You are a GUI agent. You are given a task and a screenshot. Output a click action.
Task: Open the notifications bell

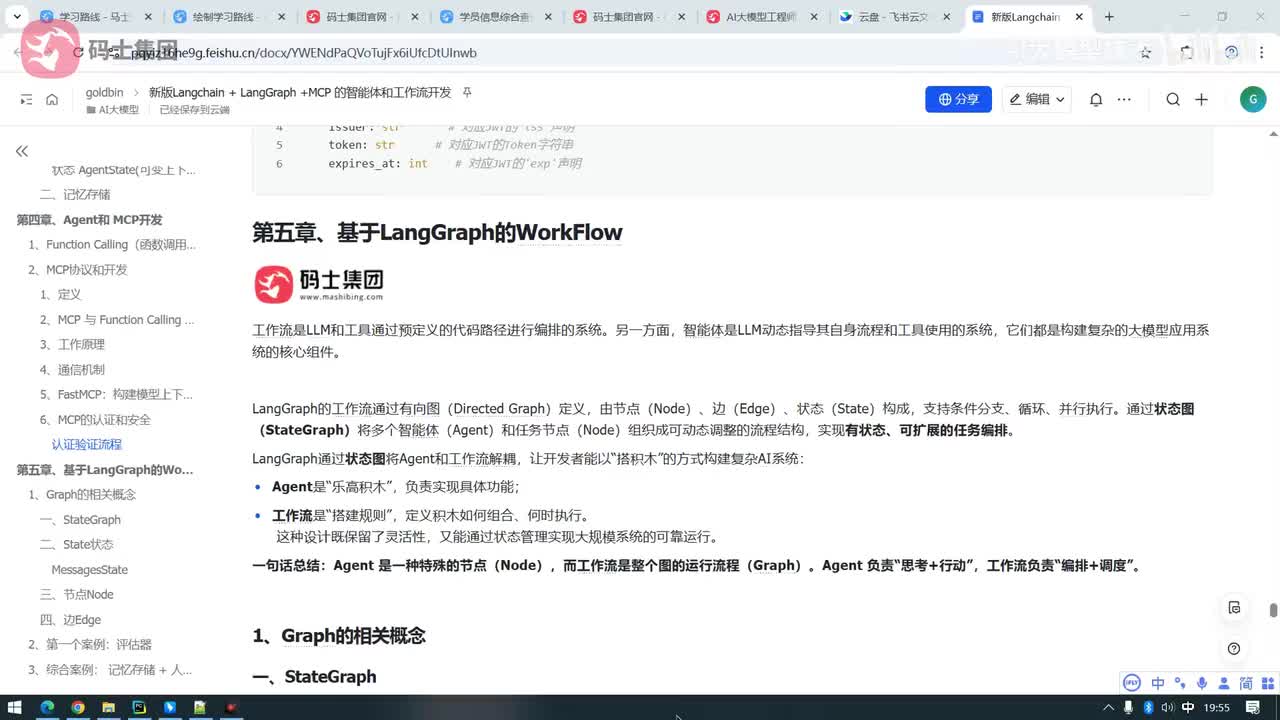tap(1096, 99)
